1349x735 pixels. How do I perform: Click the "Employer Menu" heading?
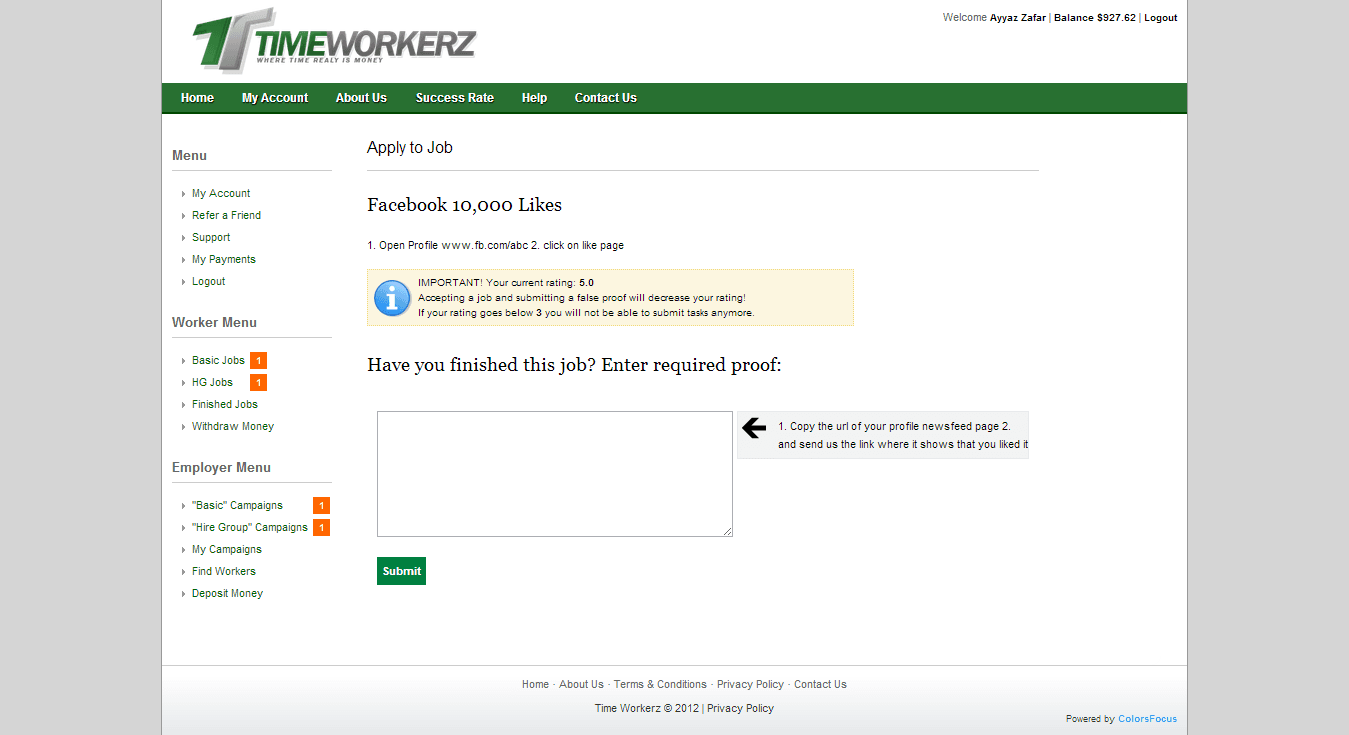221,468
